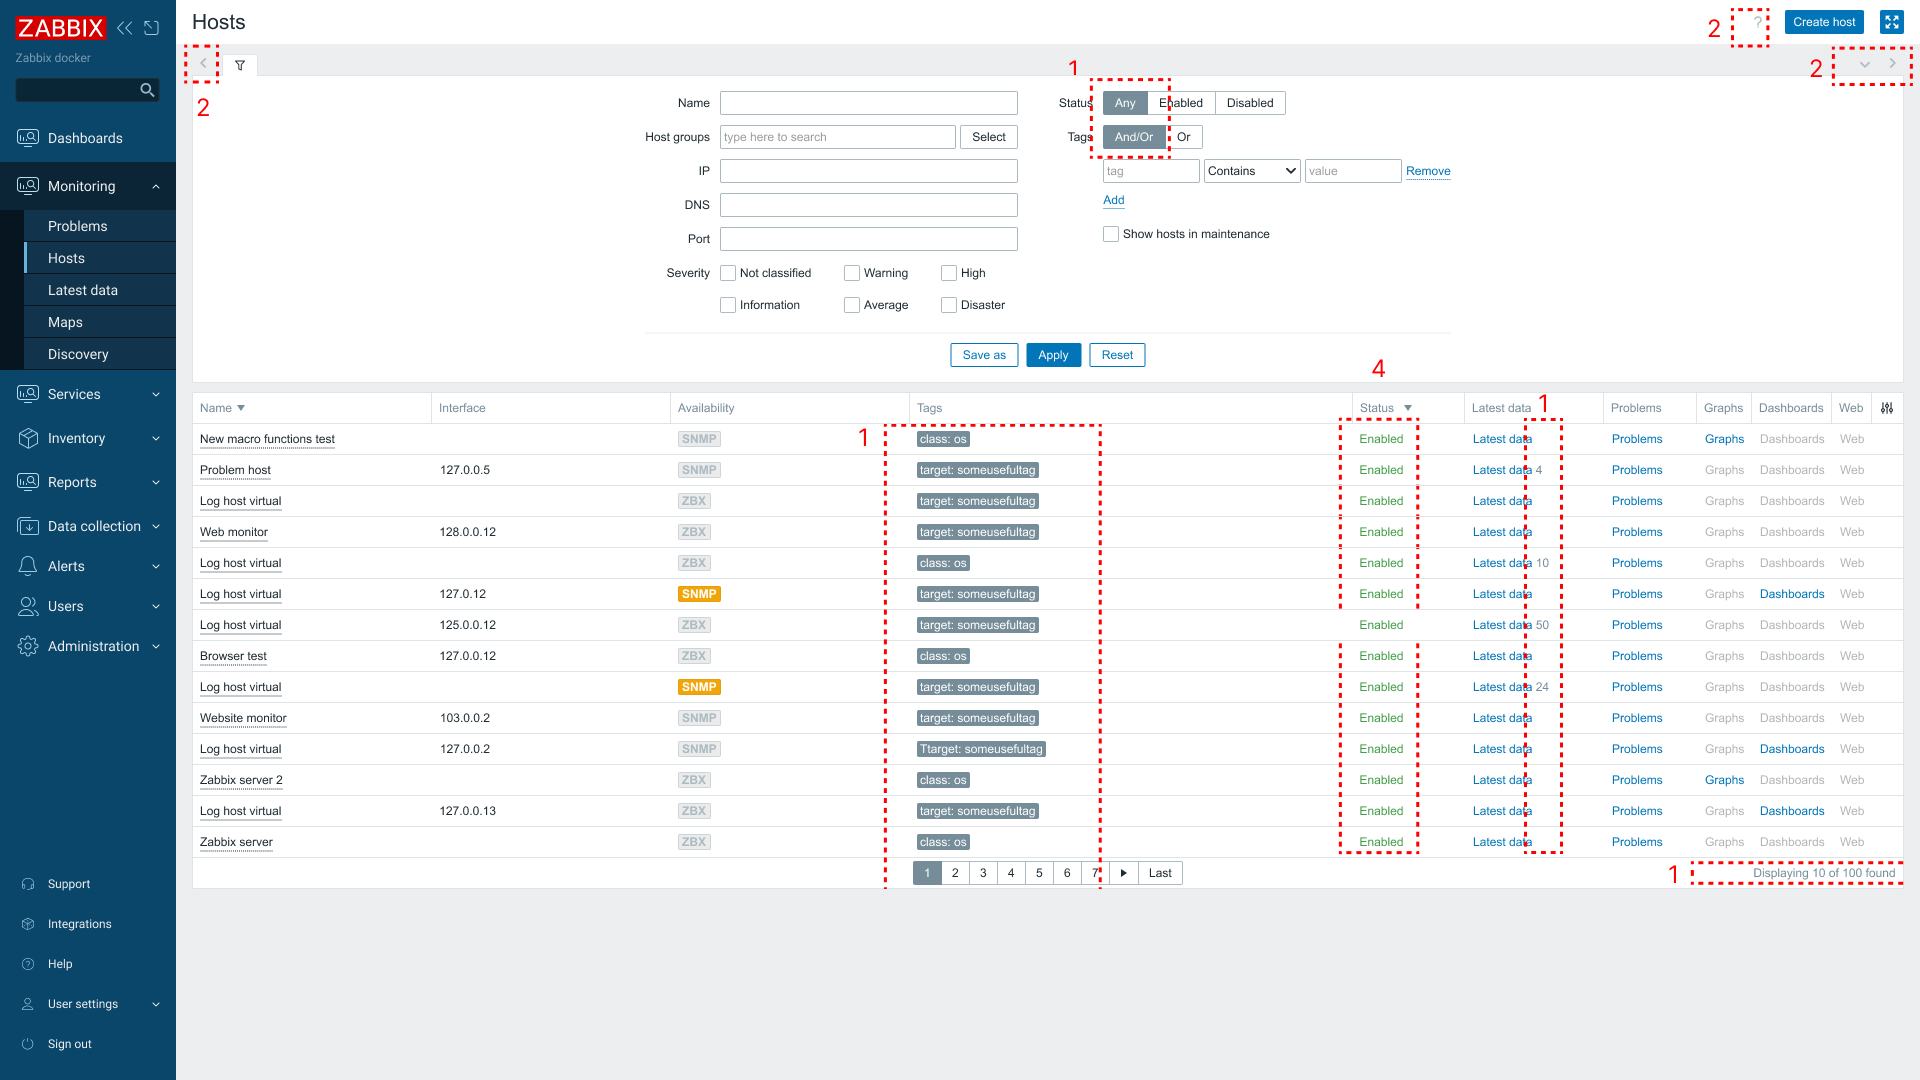1920x1080 pixels.
Task: Open Latest data in Monitoring submenu
Action: (83, 290)
